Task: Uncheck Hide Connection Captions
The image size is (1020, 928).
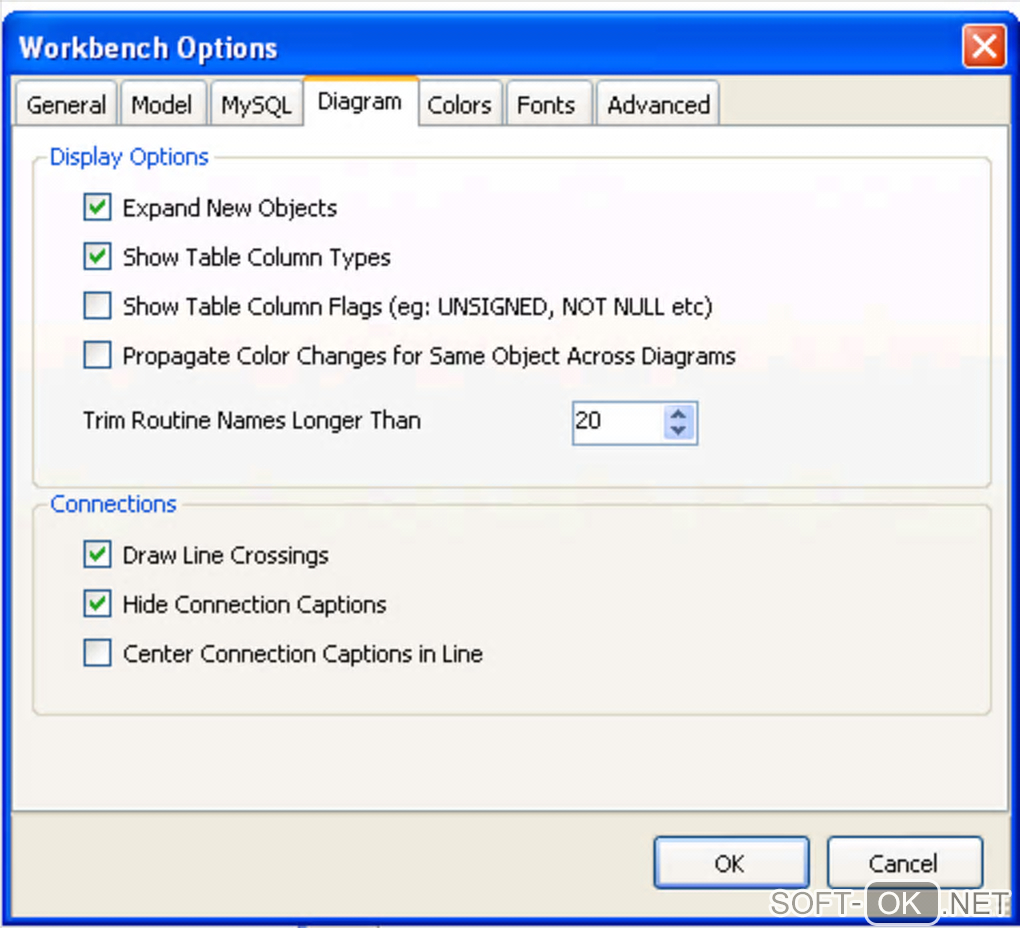Action: 98,603
